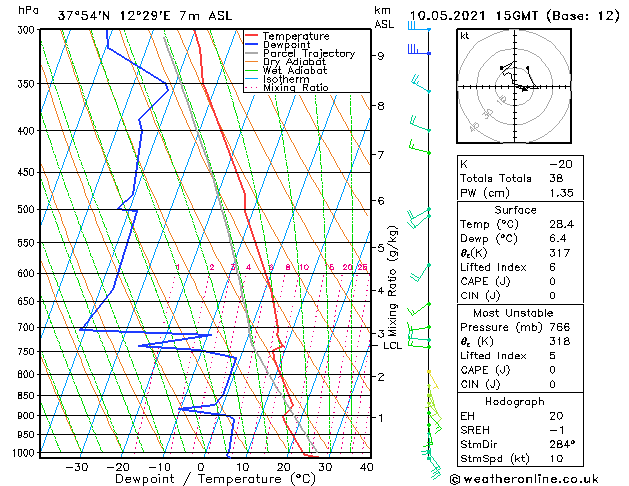Screen dimensions: 629x486
Task: Click the yellow wind barb near 800 hPa
Action: 433,380
